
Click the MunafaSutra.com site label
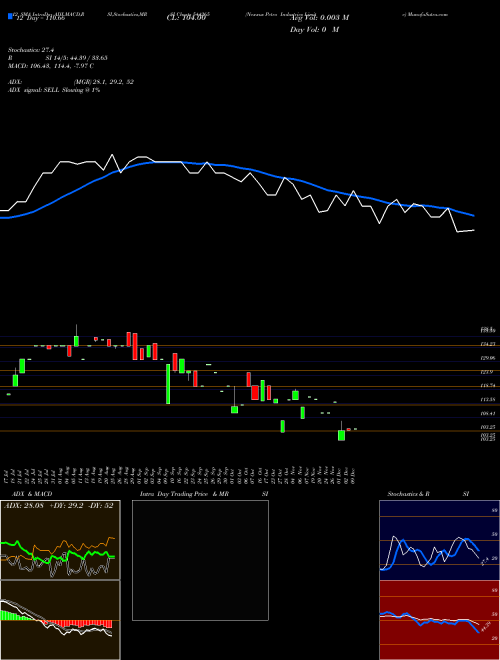point(425,14)
